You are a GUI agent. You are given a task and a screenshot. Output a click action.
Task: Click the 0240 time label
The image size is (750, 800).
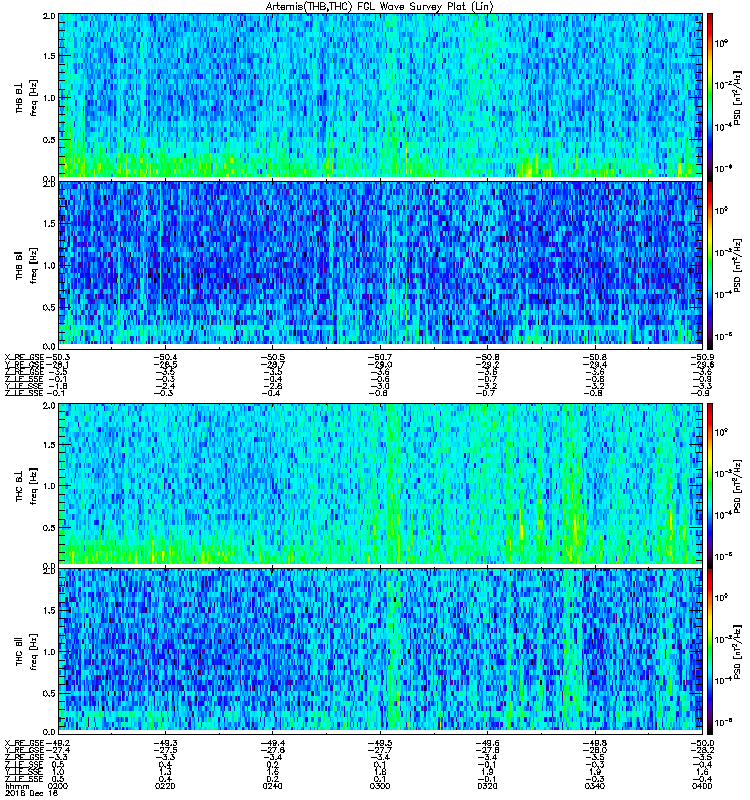273,786
